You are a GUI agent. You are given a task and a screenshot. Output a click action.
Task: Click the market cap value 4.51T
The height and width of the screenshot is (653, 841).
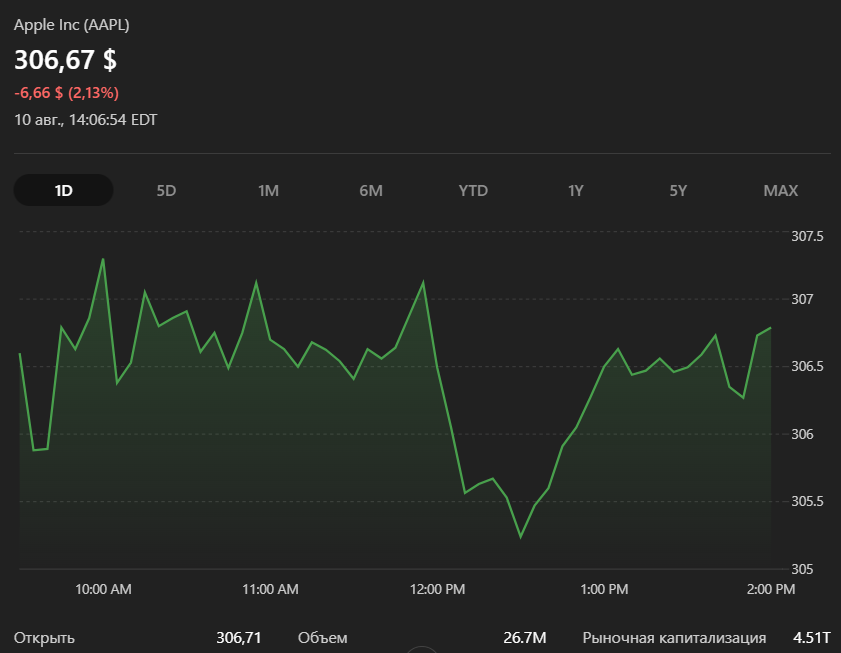(812, 637)
